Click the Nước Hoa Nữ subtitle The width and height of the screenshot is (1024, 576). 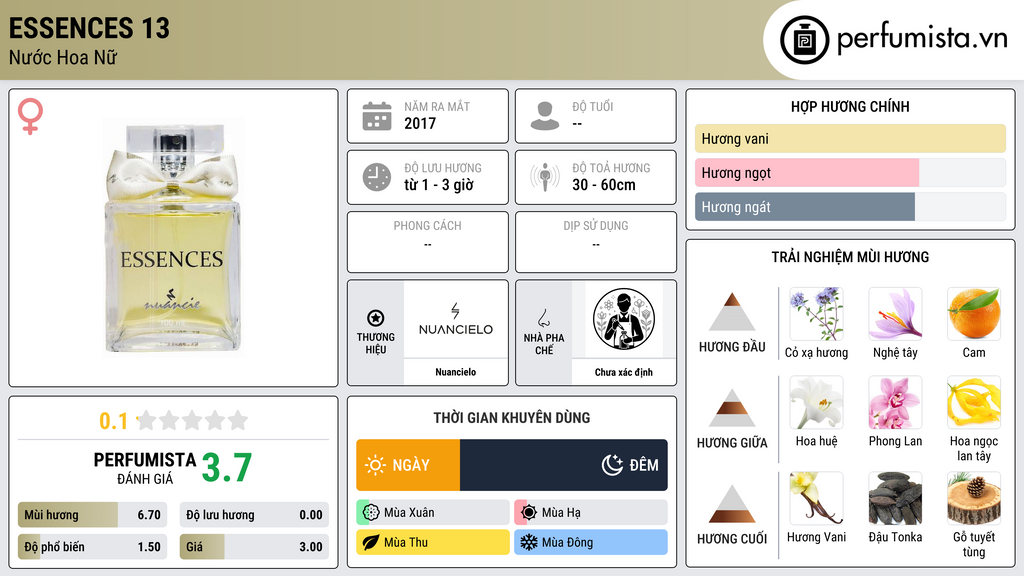(63, 57)
